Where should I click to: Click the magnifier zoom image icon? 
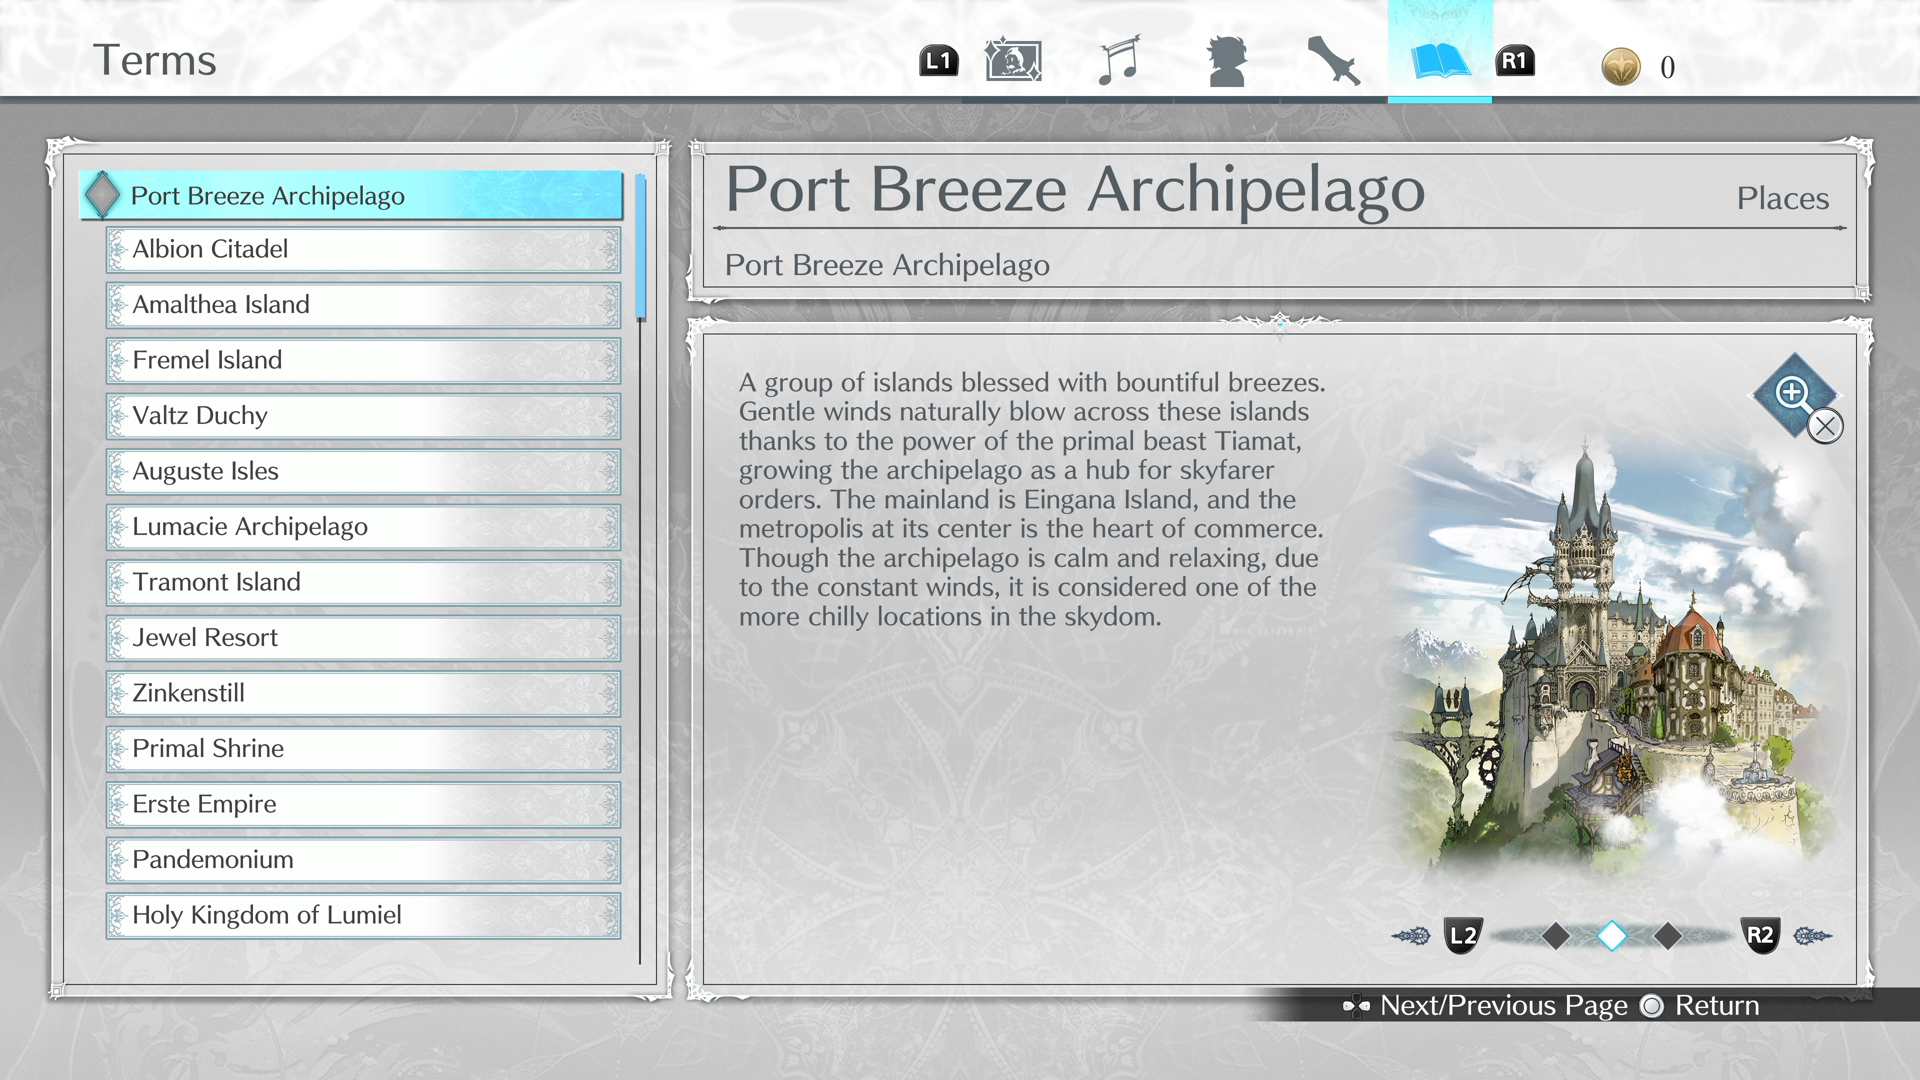pos(1794,394)
